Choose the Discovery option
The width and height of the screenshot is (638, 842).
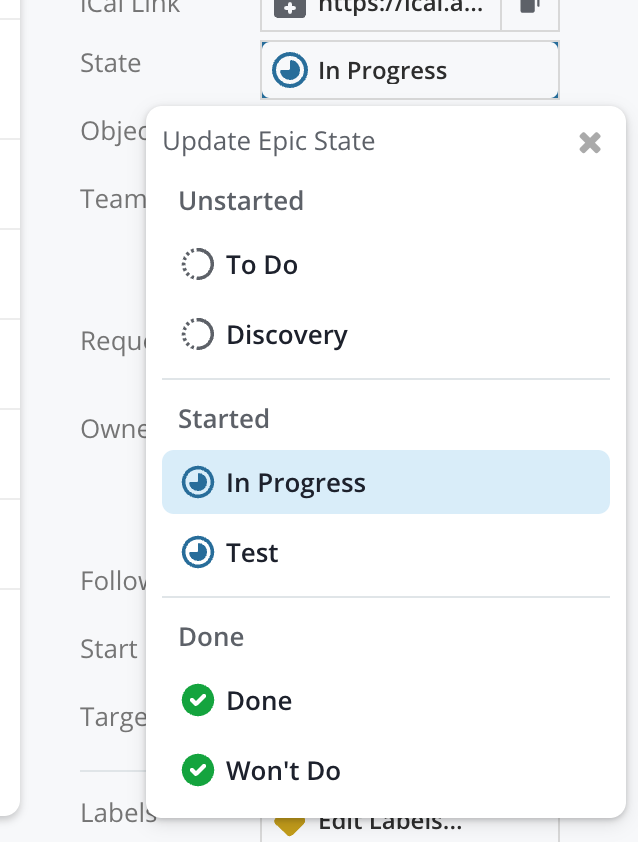point(386,335)
